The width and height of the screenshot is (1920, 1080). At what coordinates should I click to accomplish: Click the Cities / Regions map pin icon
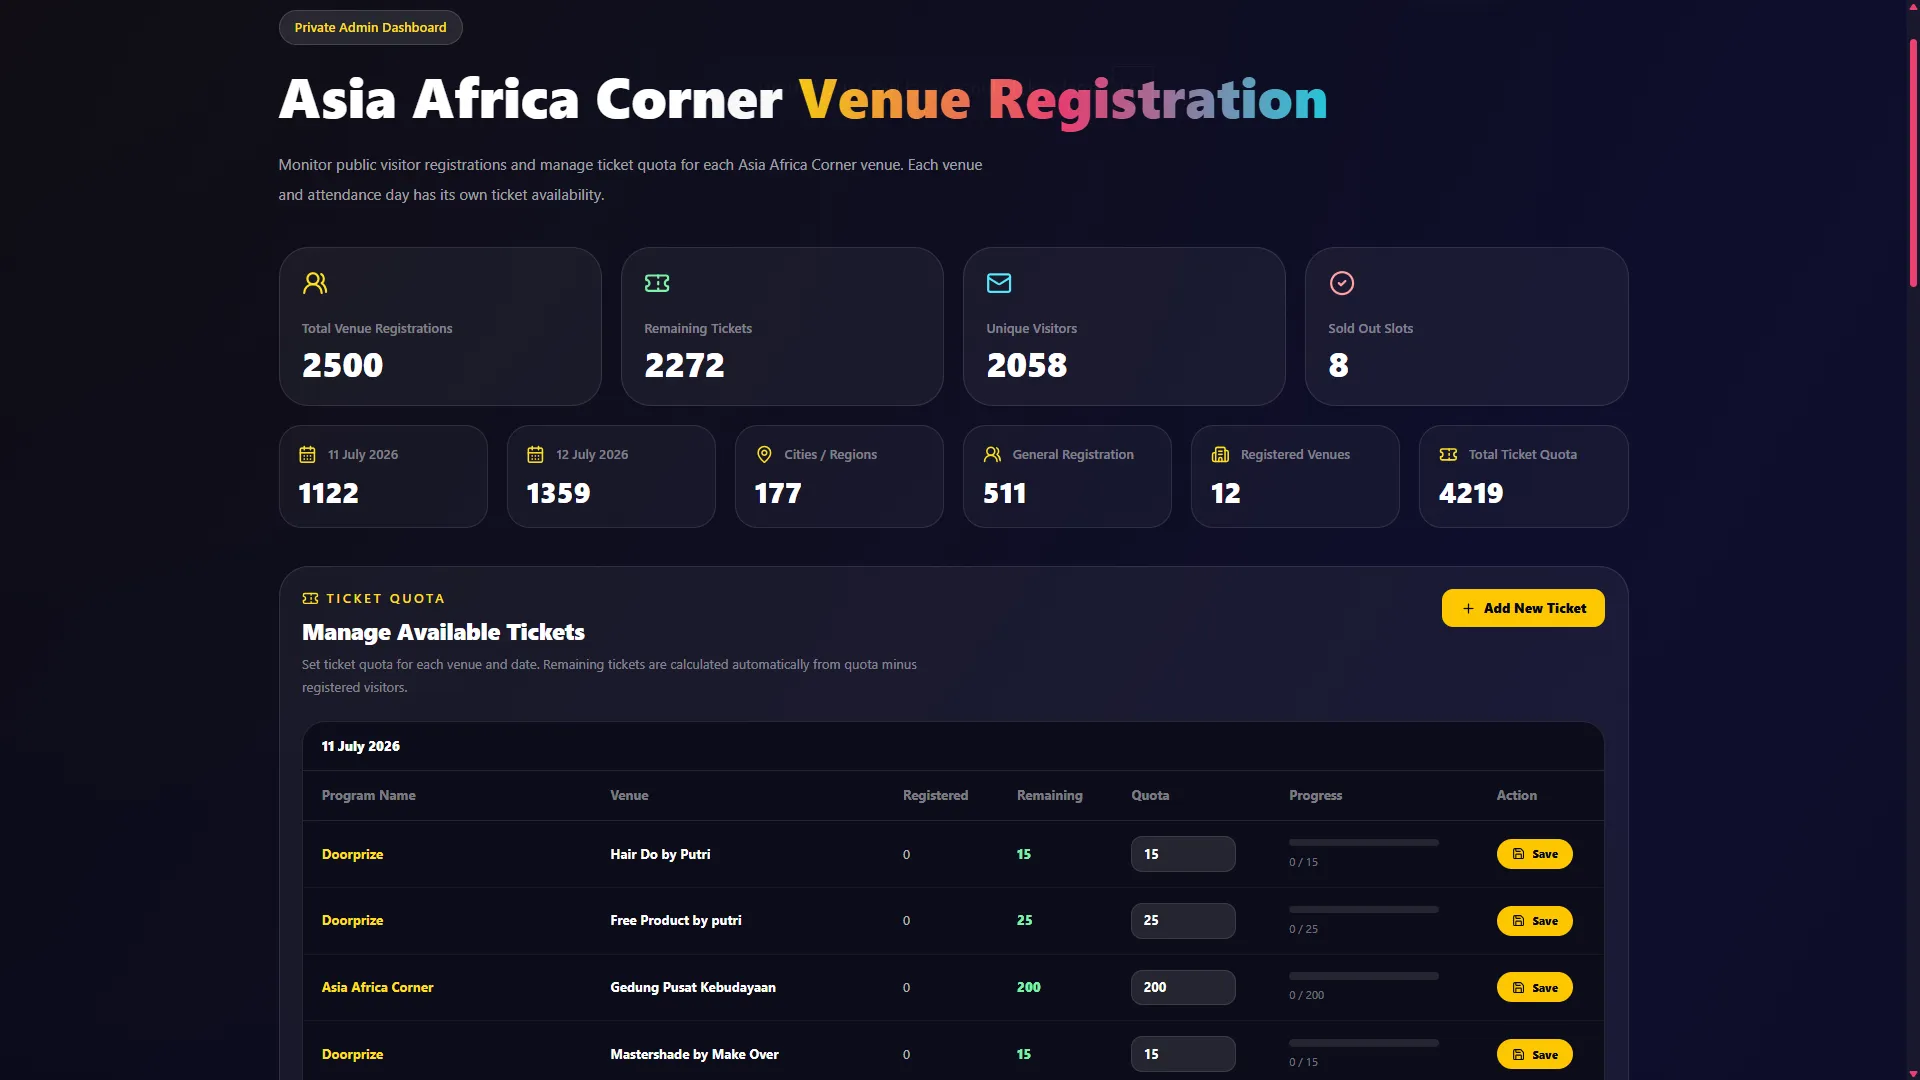[x=764, y=454]
